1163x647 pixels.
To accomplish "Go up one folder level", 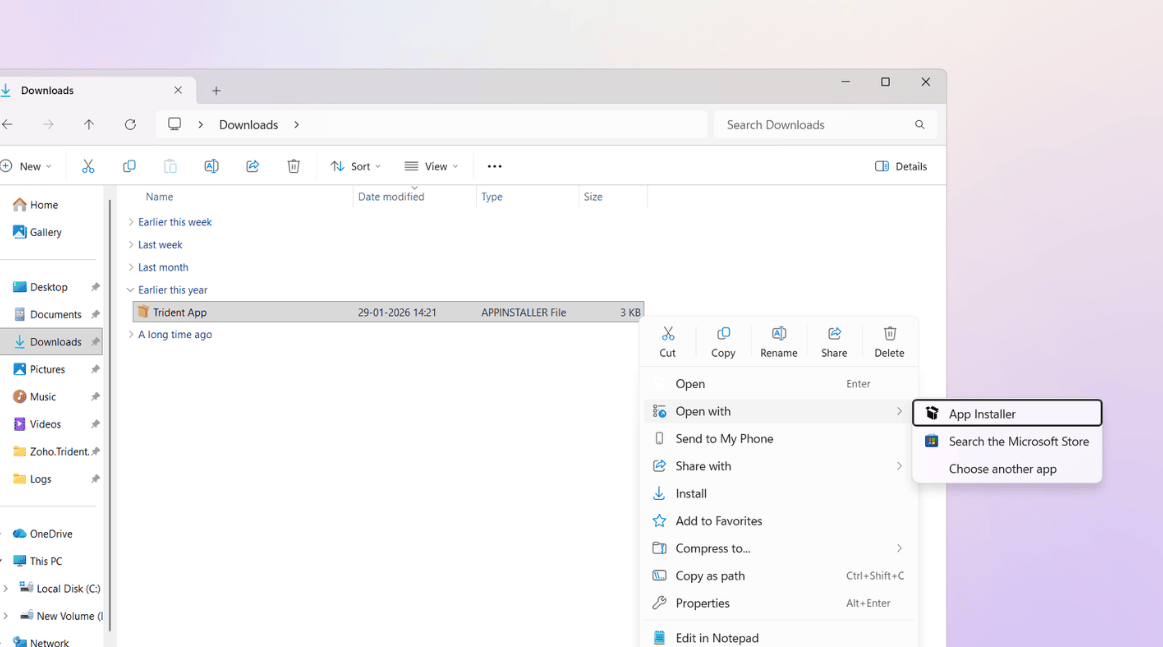I will pos(89,125).
